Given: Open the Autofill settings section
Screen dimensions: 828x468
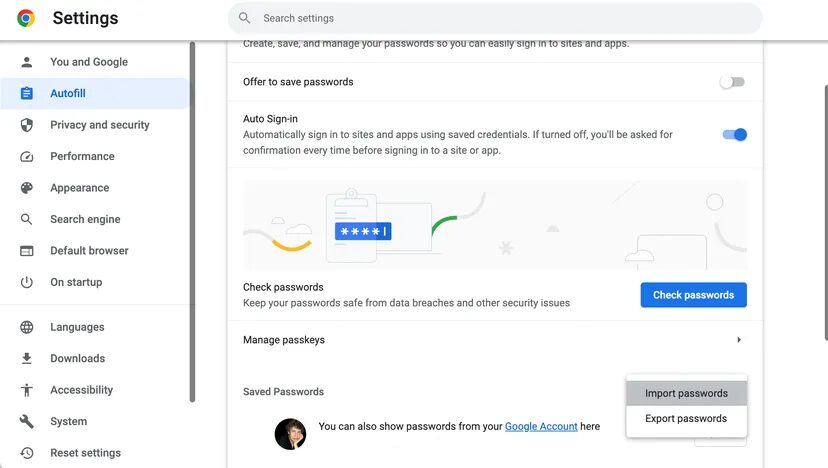Looking at the screenshot, I should pos(68,93).
